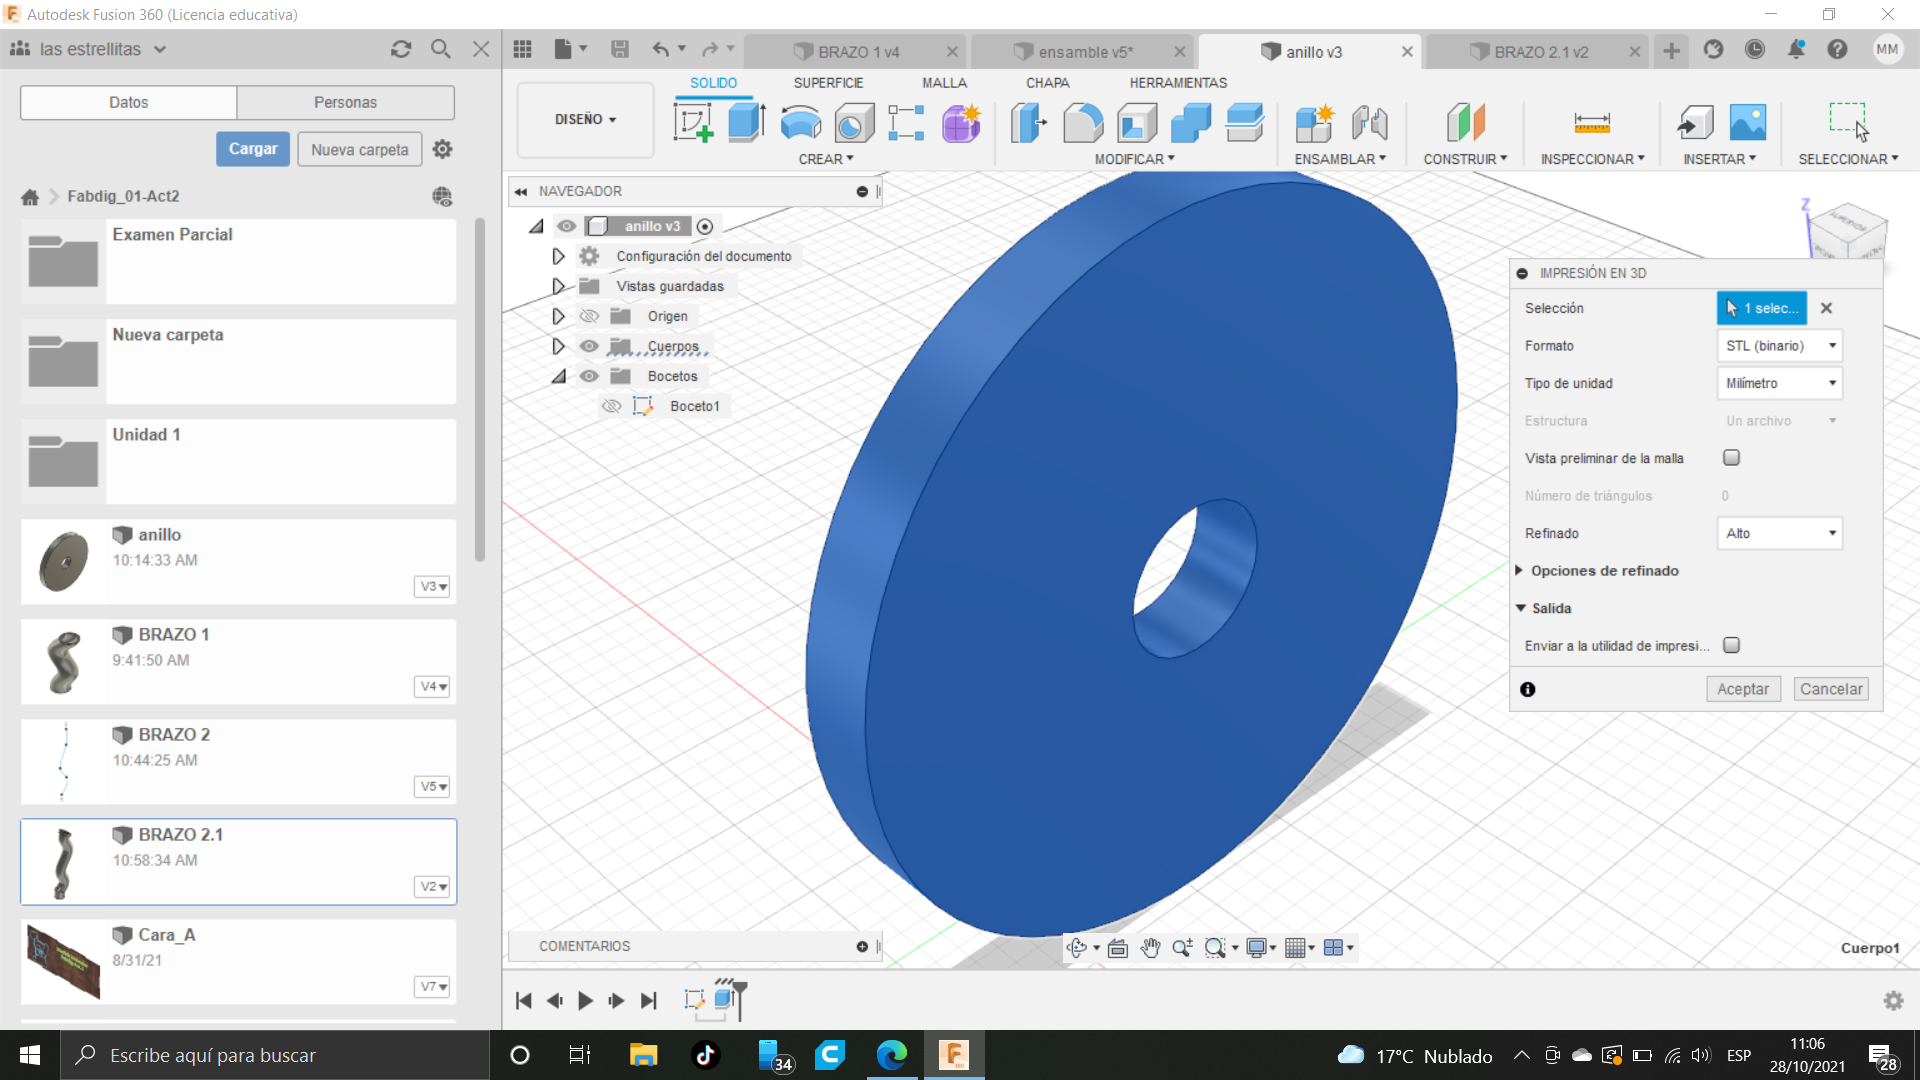Viewport: 1920px width, 1080px height.
Task: Select the Revolve tool icon
Action: click(x=800, y=123)
